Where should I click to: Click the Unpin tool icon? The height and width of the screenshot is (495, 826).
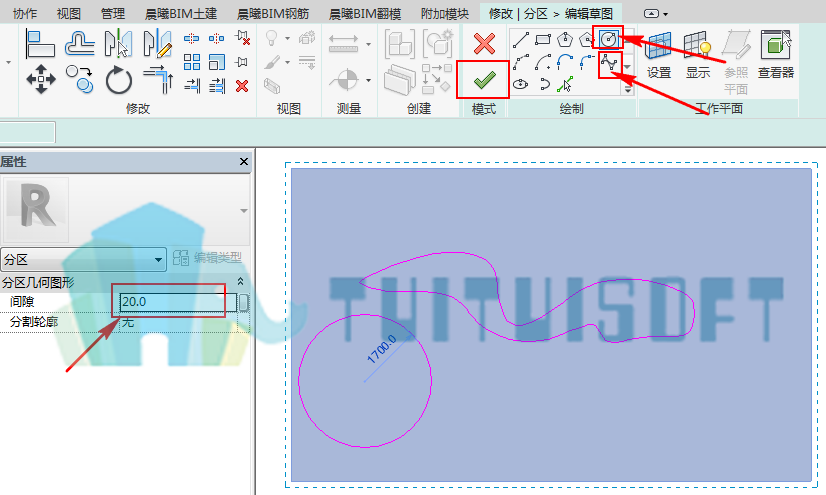tap(243, 37)
